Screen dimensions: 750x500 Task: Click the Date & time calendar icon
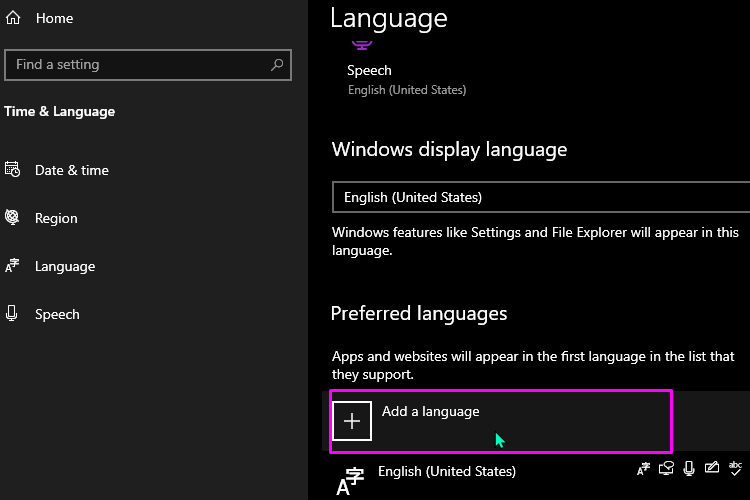pos(12,169)
